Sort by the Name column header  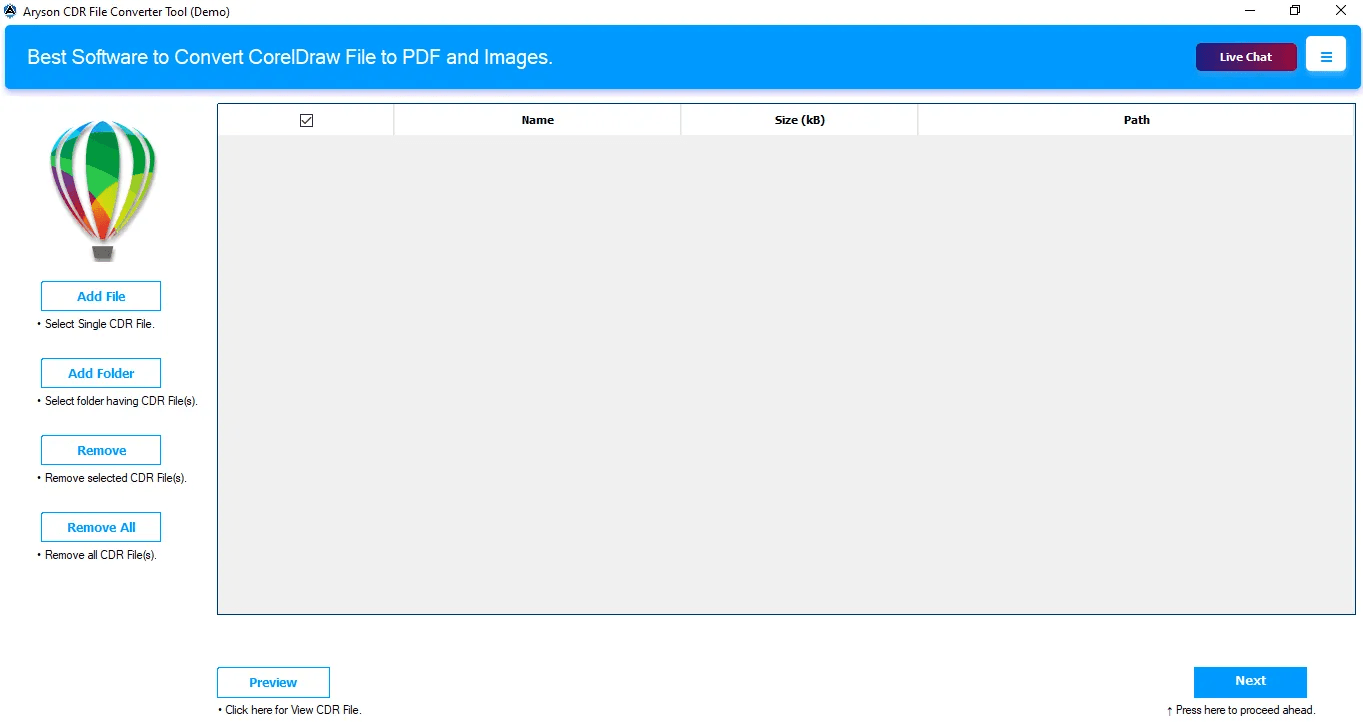tap(537, 120)
